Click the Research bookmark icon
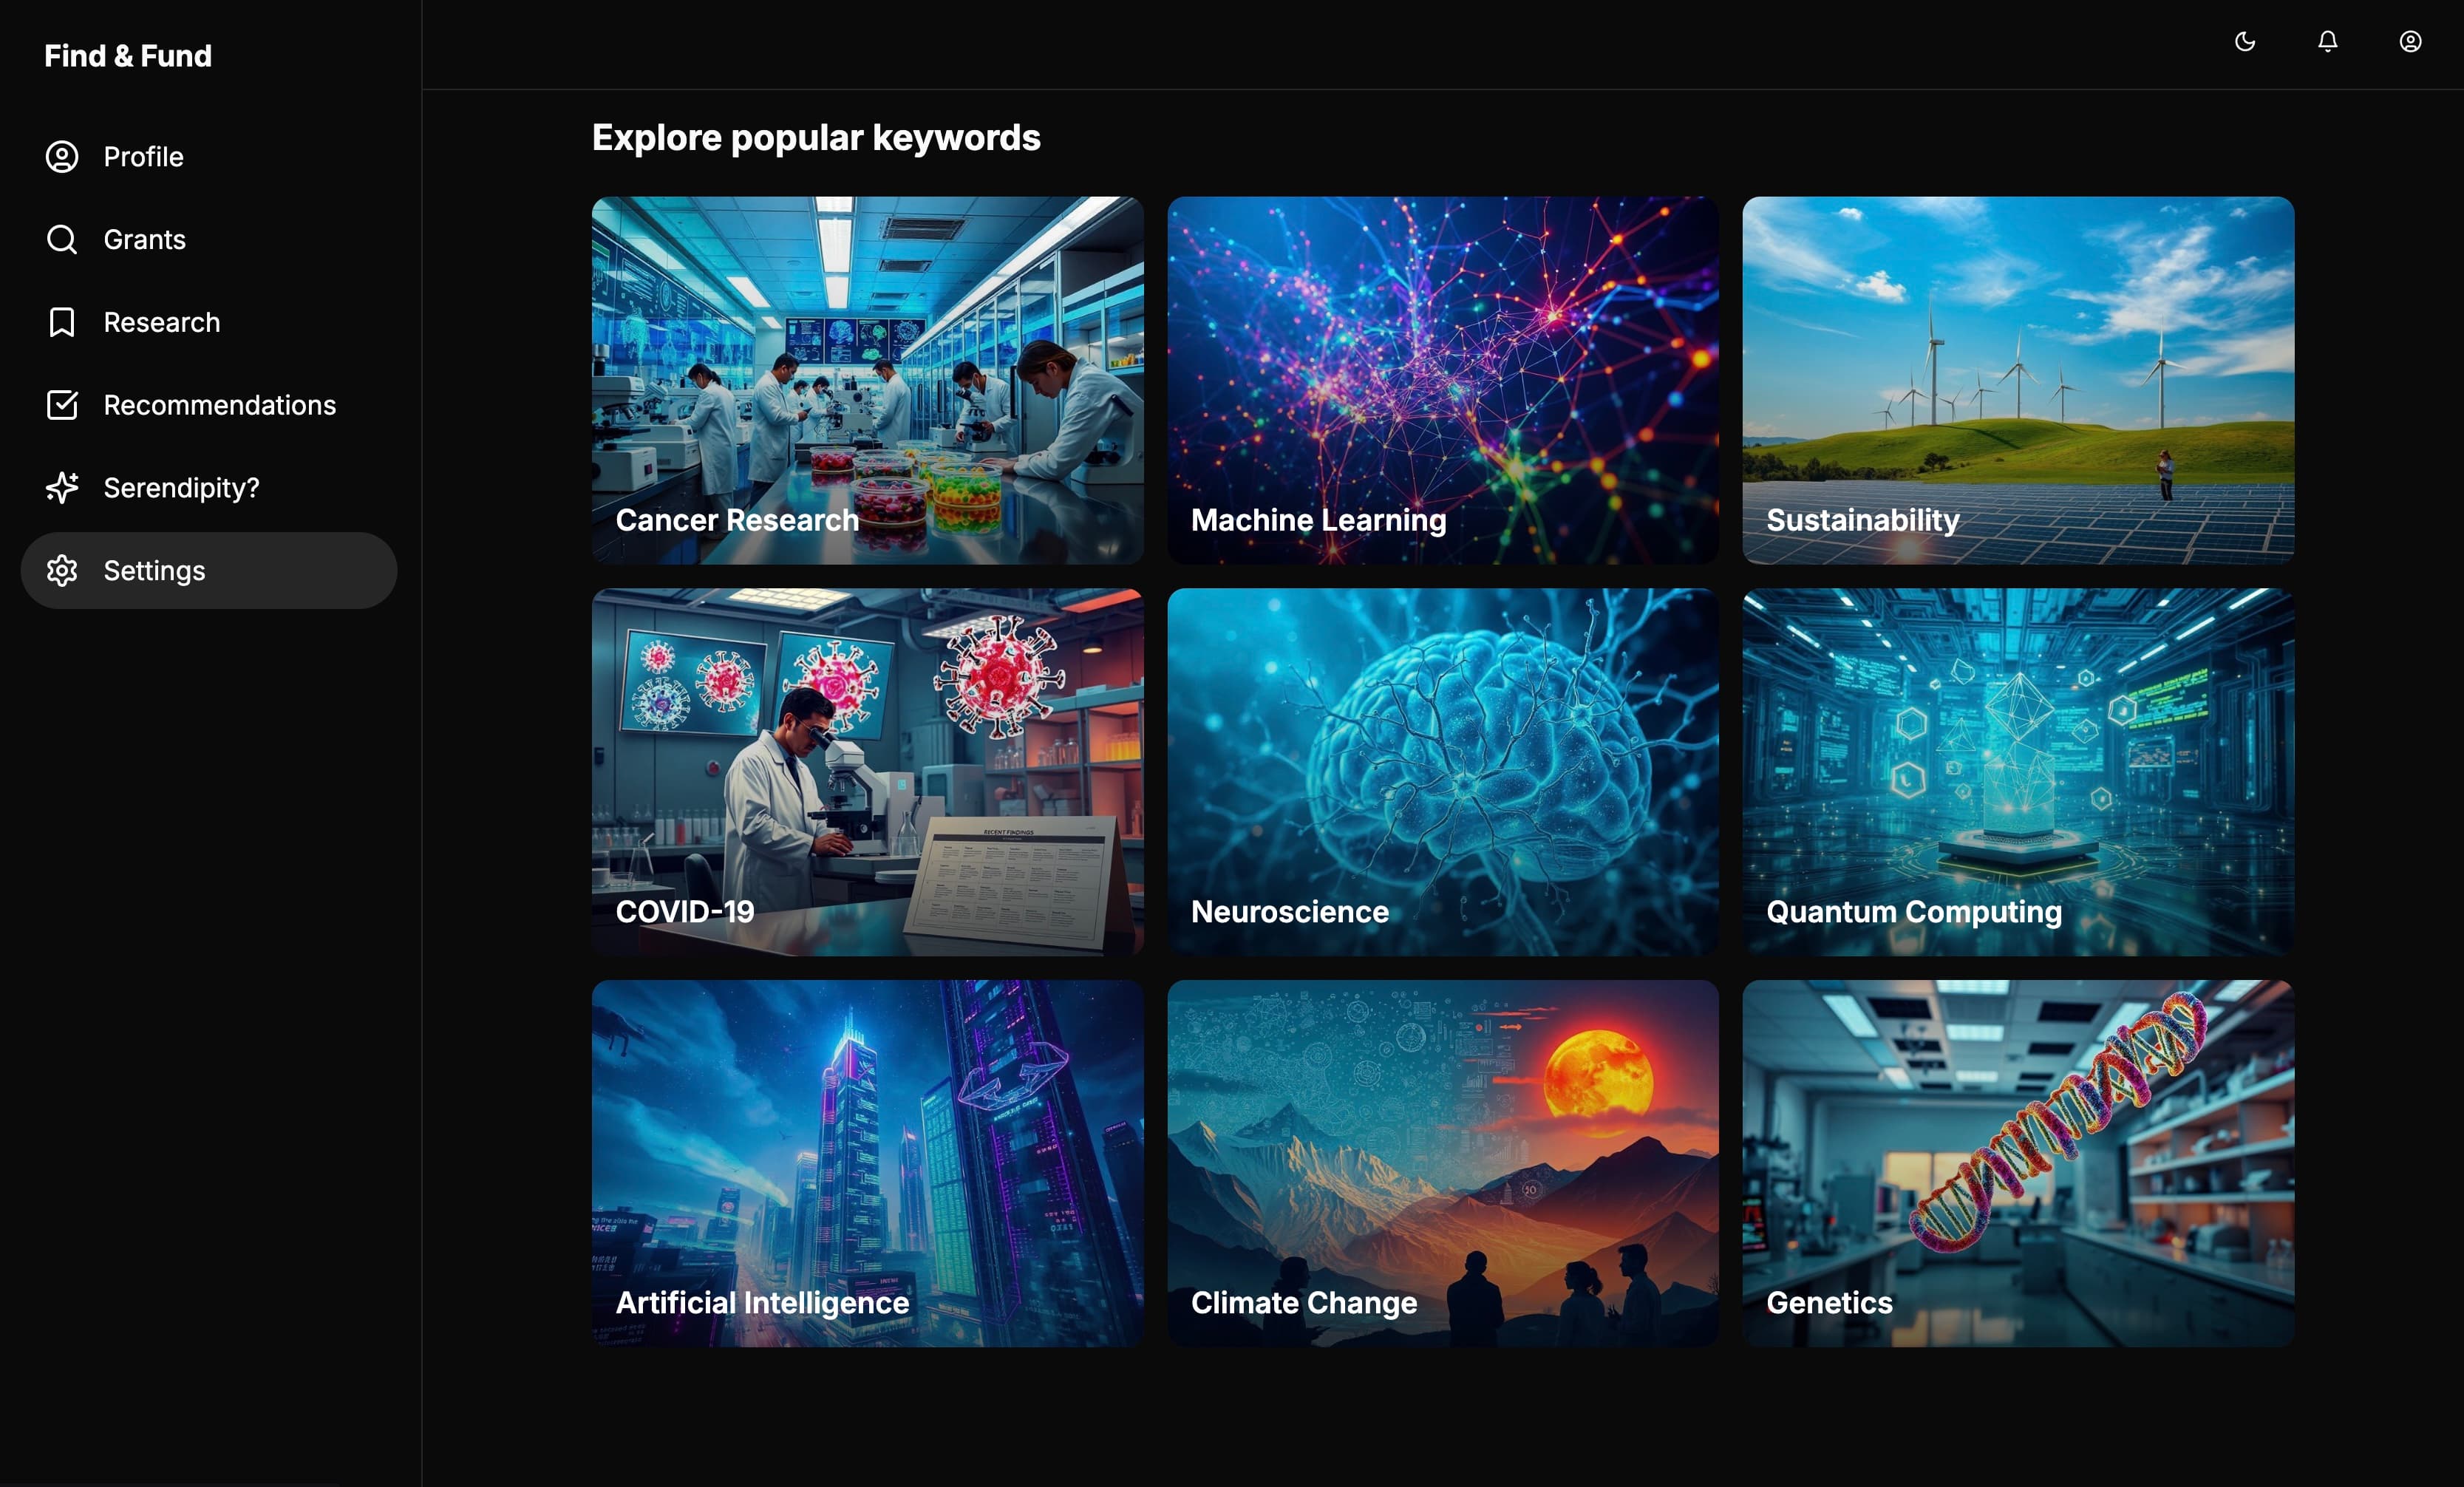 pos(62,322)
